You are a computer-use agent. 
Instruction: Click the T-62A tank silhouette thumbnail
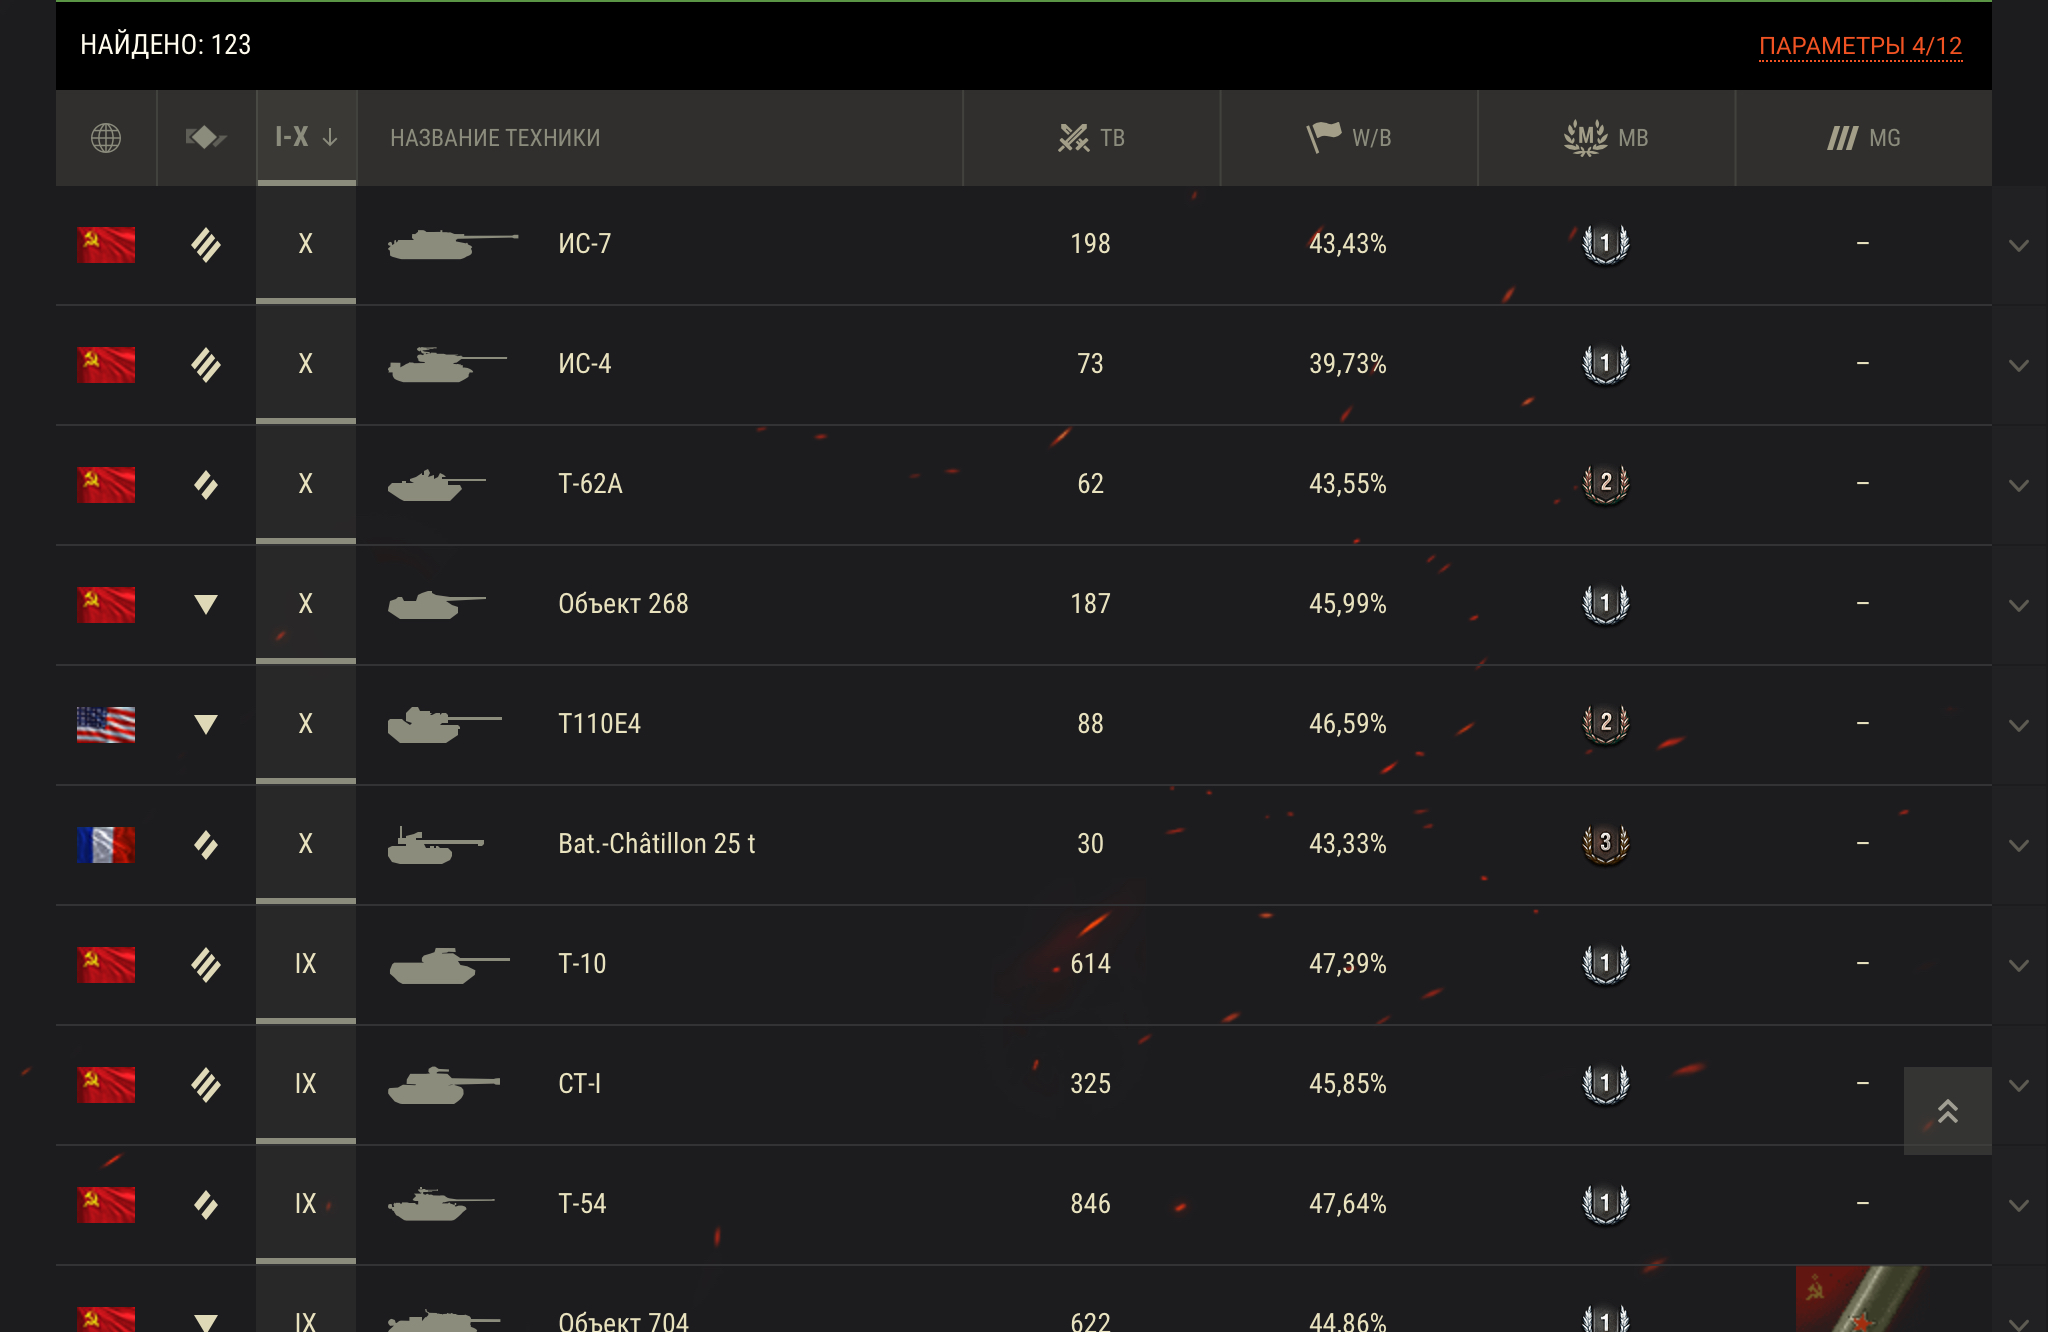click(x=437, y=485)
